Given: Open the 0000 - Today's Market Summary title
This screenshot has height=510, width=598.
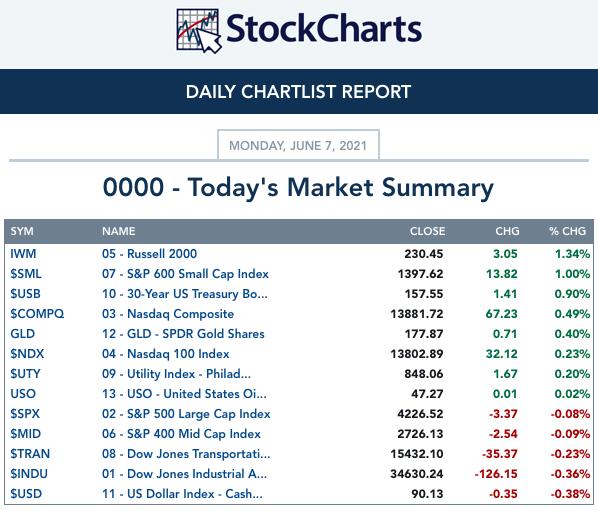Looking at the screenshot, I should (x=298, y=188).
